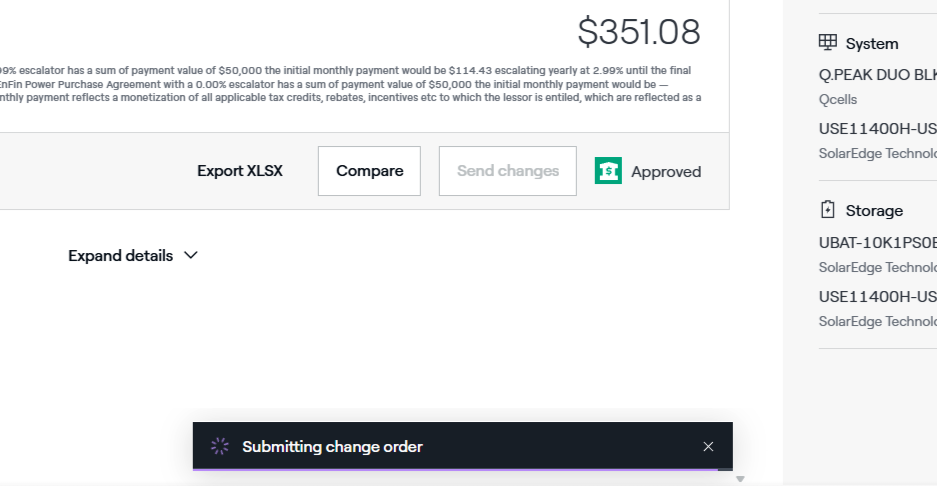Click the System solar panel icon
This screenshot has height=486, width=937.
point(827,43)
